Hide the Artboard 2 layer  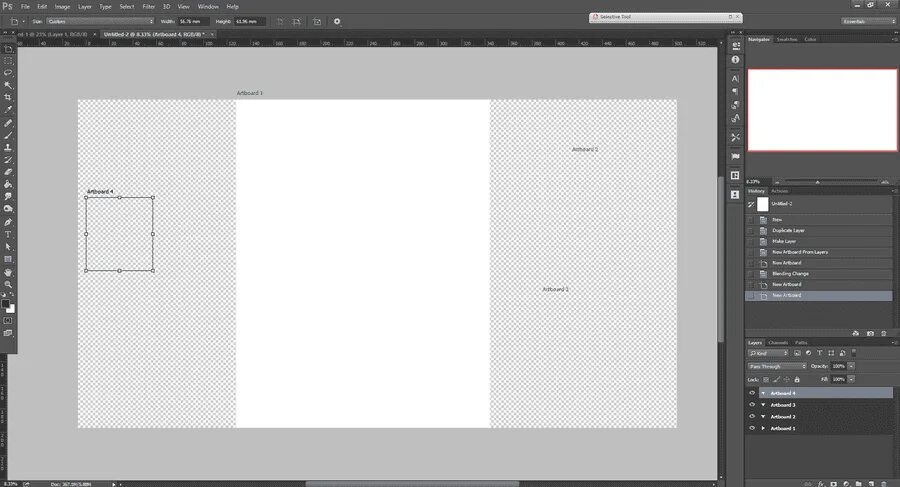click(x=752, y=416)
